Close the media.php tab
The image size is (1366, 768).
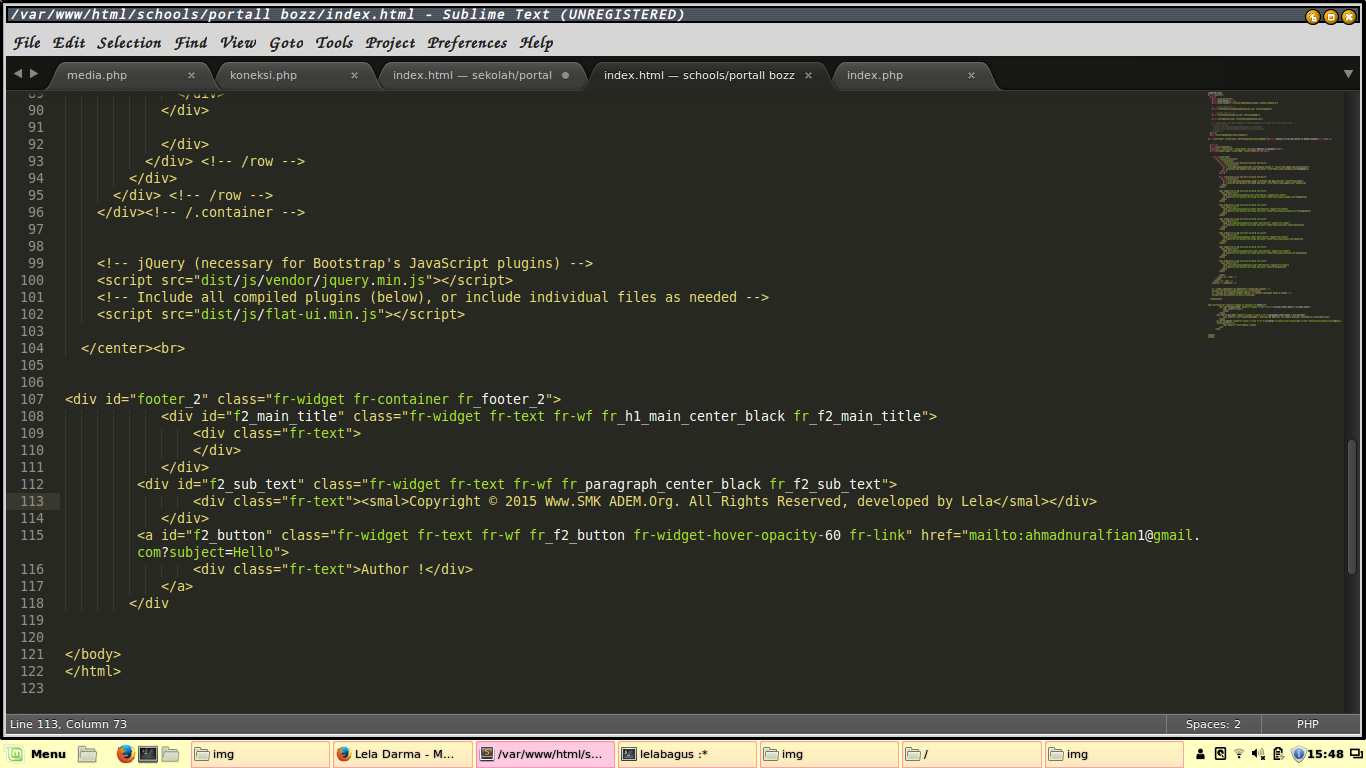pos(191,75)
